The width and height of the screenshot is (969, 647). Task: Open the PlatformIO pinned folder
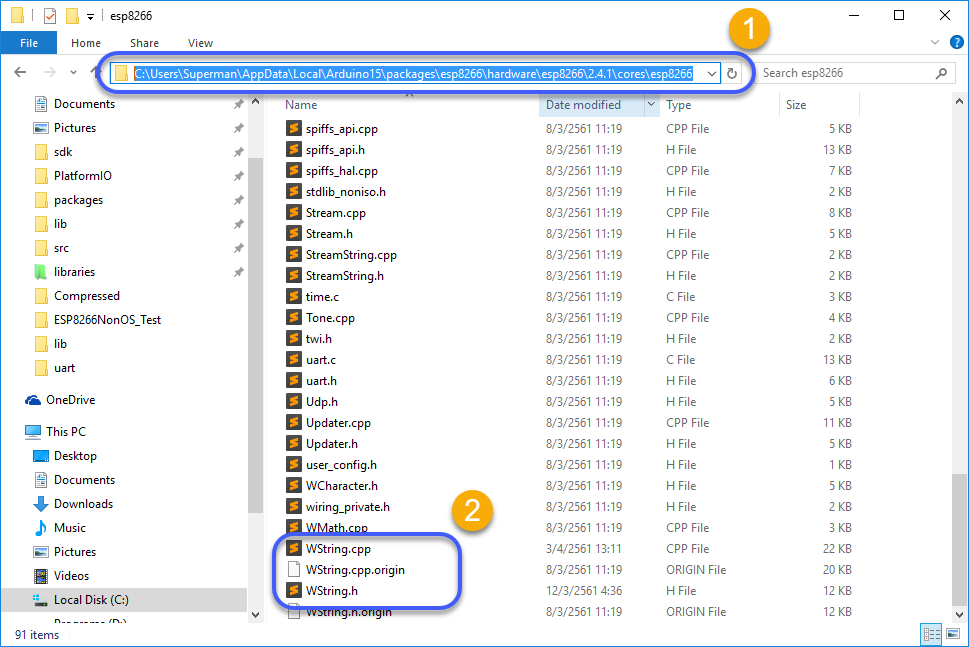82,176
